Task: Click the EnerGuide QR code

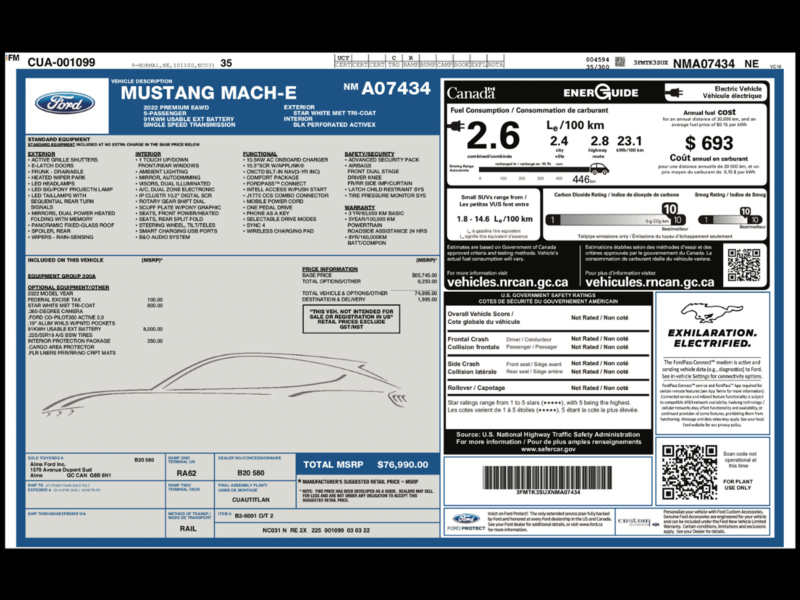Action: pos(744,265)
